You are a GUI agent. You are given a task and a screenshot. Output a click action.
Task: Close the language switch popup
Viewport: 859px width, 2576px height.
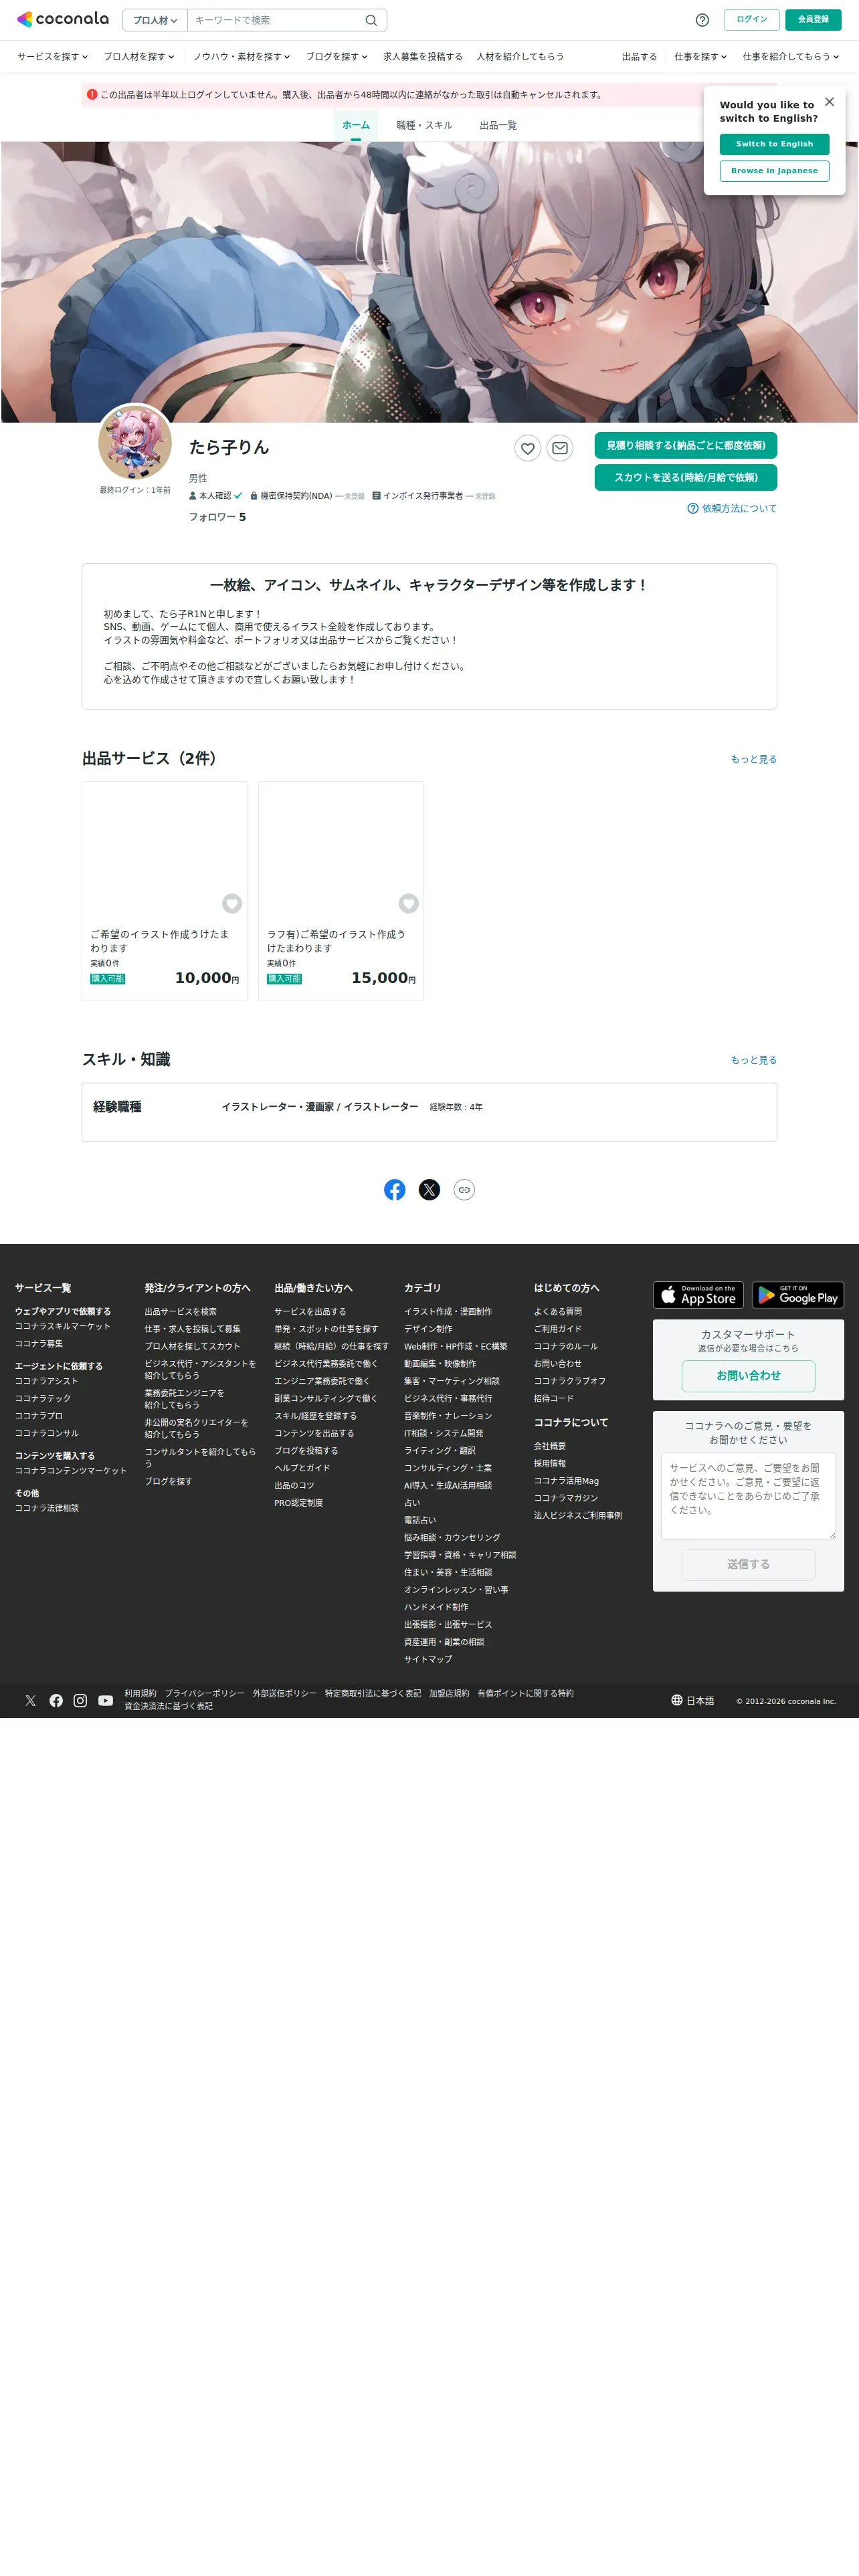point(829,102)
